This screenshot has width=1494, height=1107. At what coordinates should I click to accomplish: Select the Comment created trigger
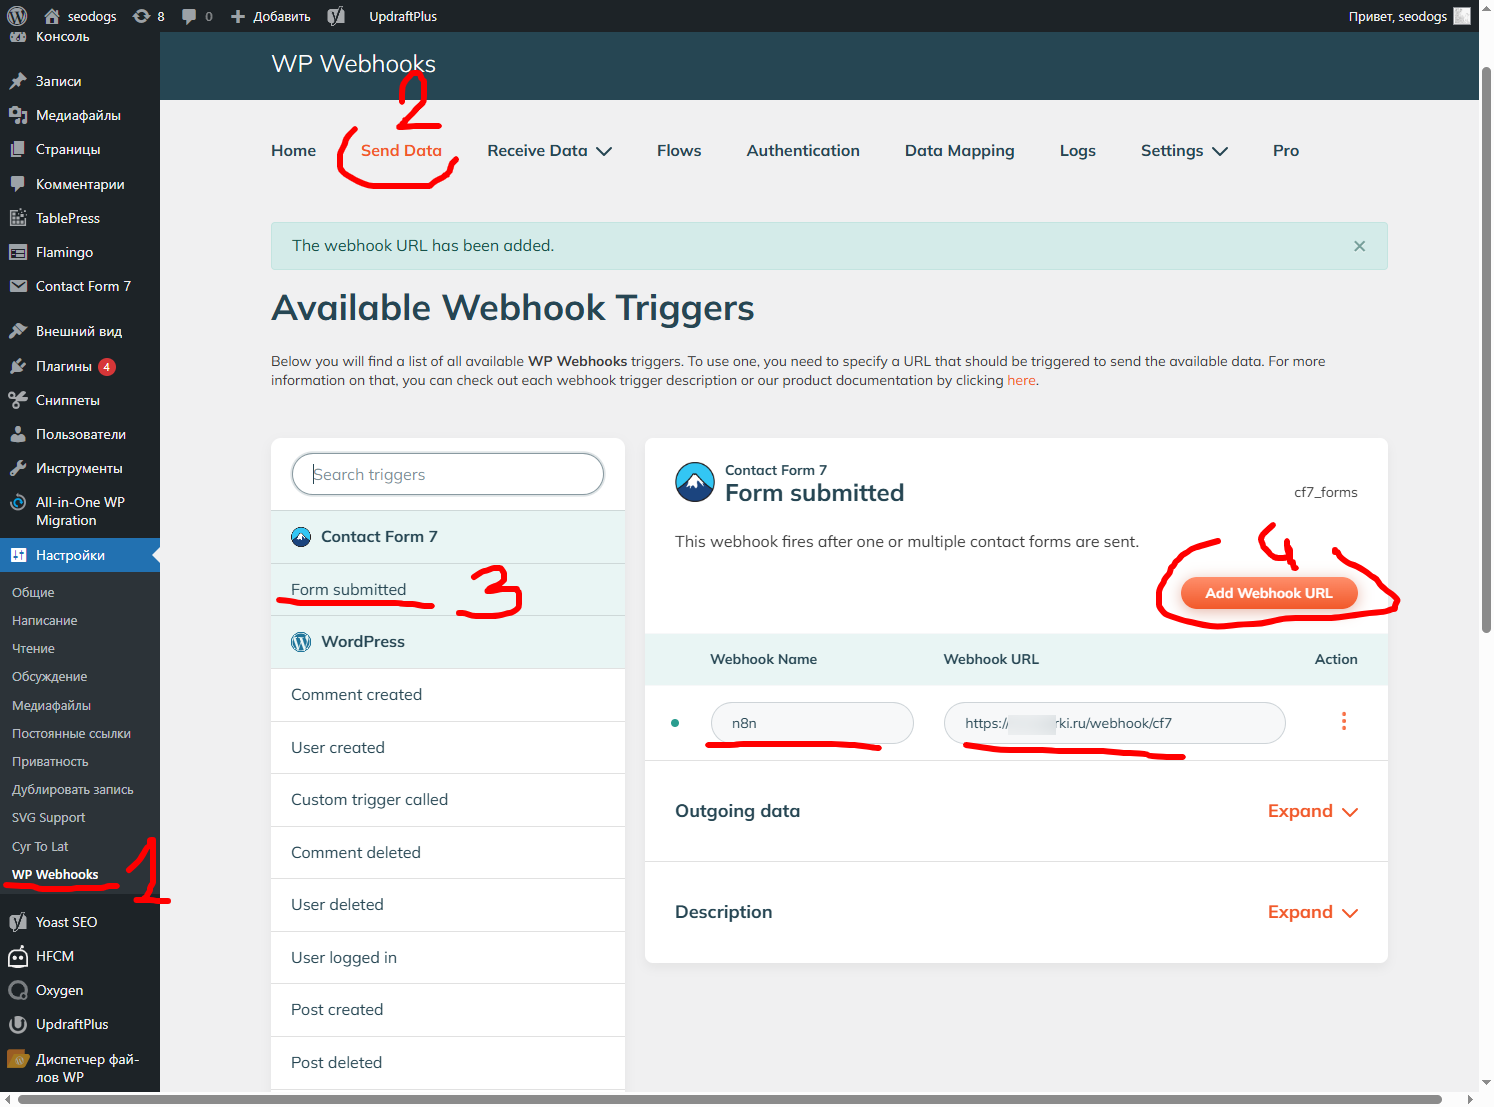(x=448, y=695)
